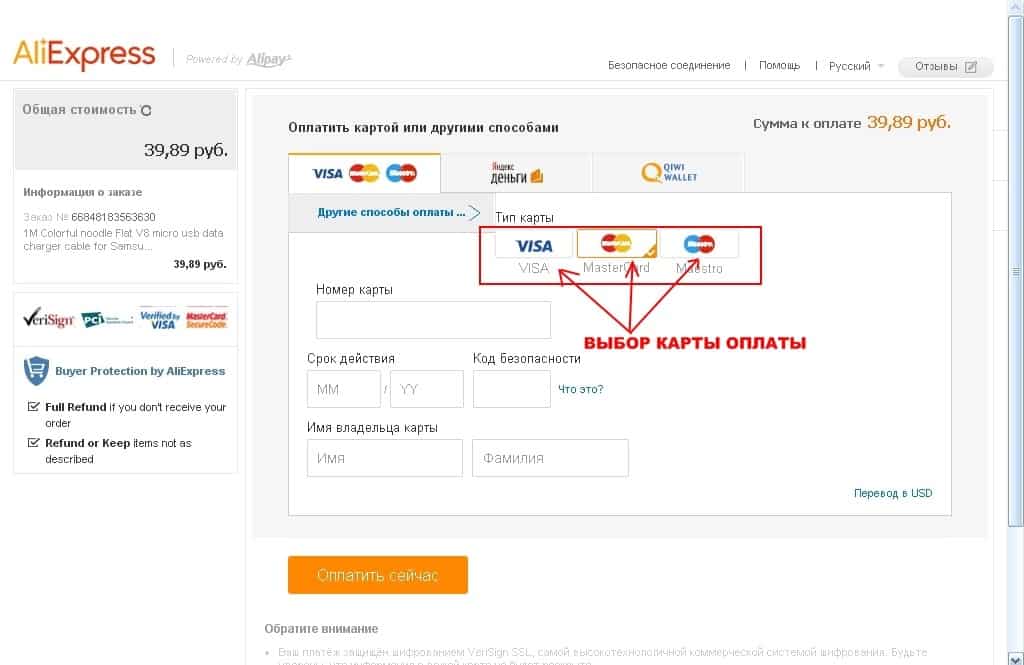Viewport: 1024px width, 665px height.
Task: Select the VISA card type
Action: 534,245
